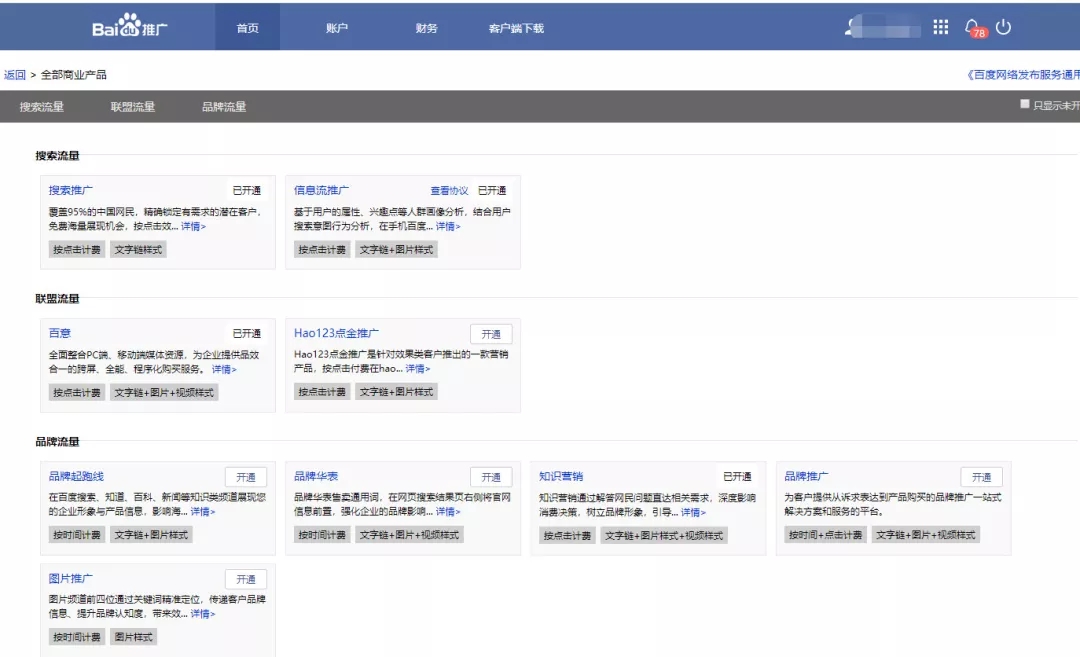Click the Baidu 推广 logo

[x=129, y=25]
